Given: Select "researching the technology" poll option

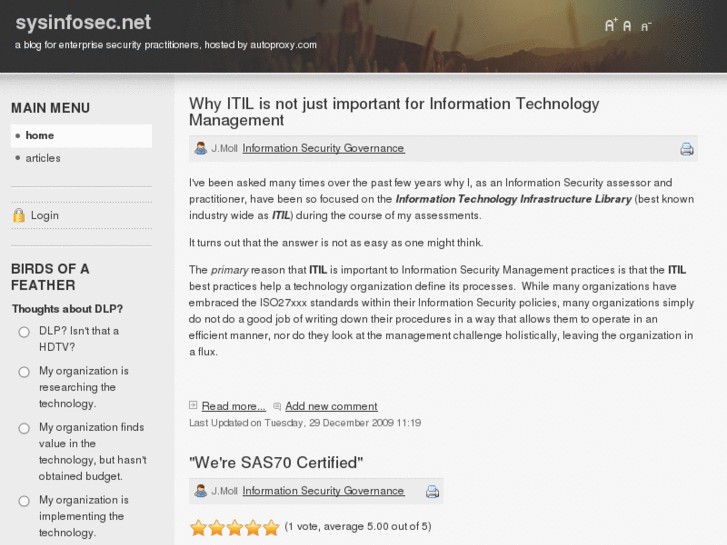Looking at the screenshot, I should [24, 372].
